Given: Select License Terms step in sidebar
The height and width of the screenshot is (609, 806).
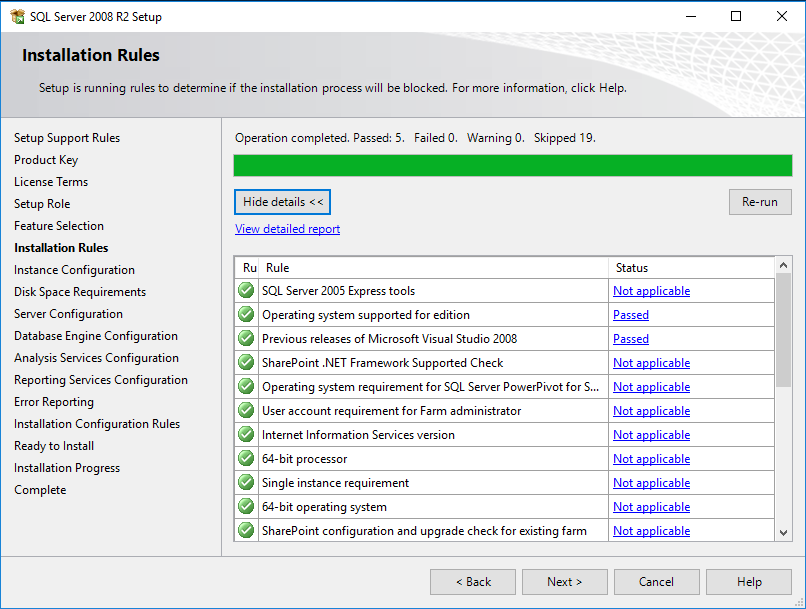Looking at the screenshot, I should coord(51,182).
